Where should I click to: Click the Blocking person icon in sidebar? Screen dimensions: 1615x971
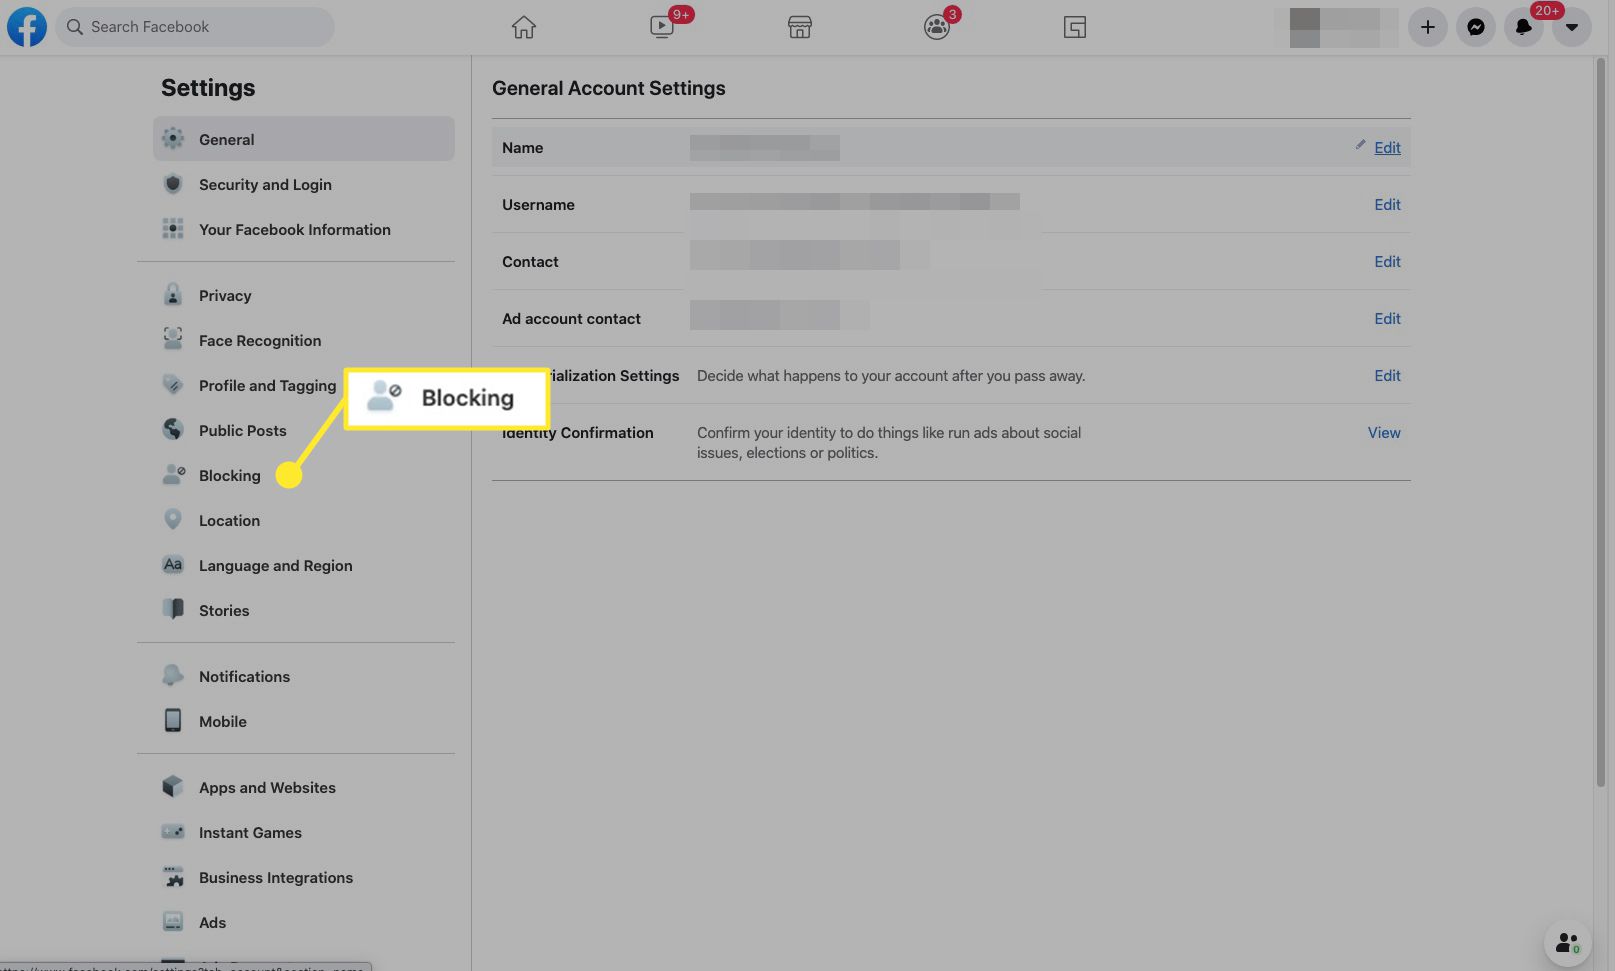pyautogui.click(x=173, y=475)
